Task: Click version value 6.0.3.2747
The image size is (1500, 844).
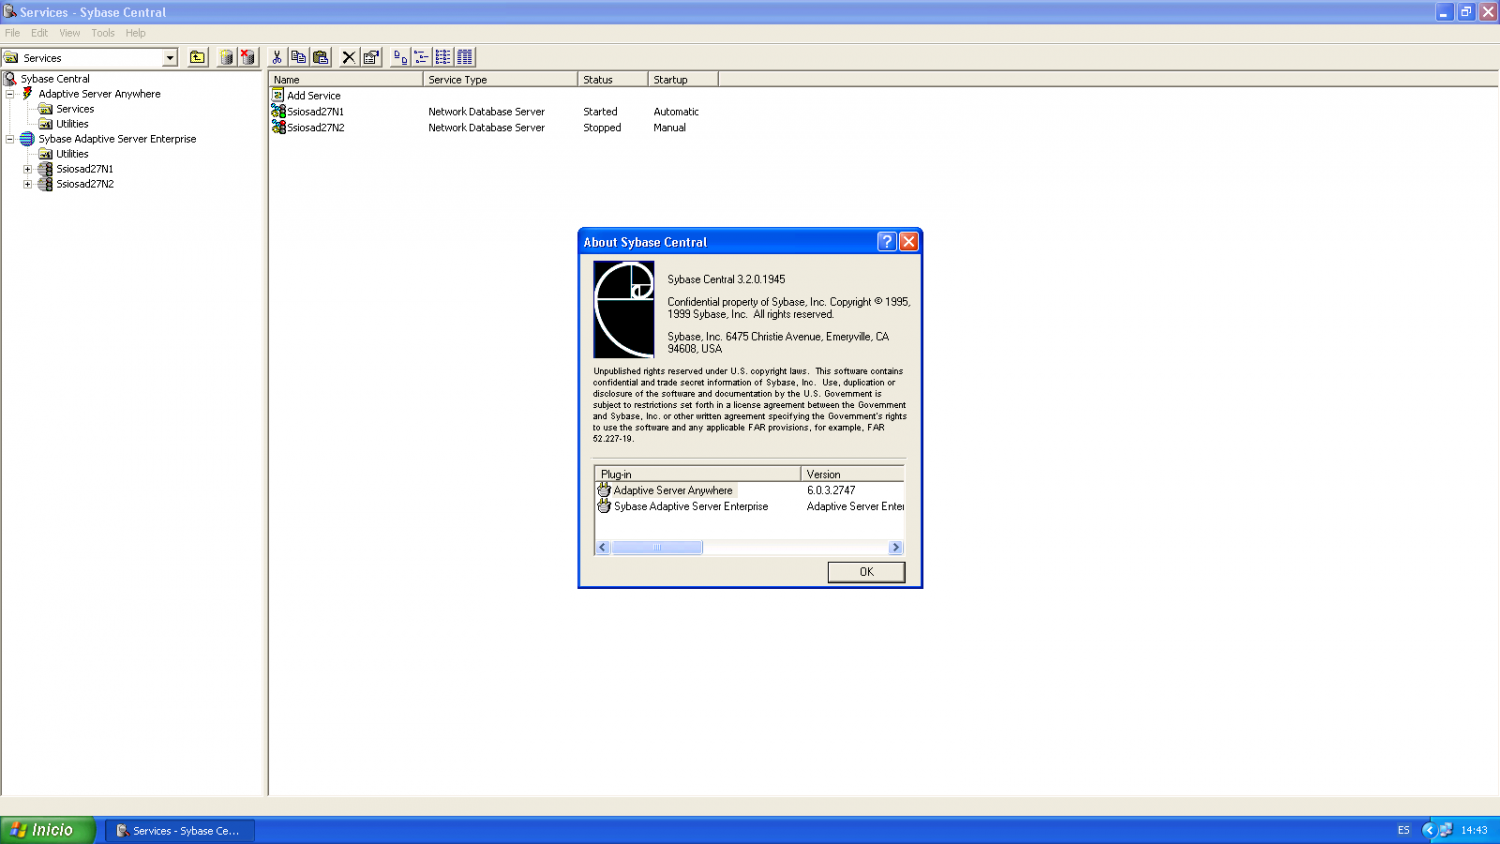Action: pos(831,490)
